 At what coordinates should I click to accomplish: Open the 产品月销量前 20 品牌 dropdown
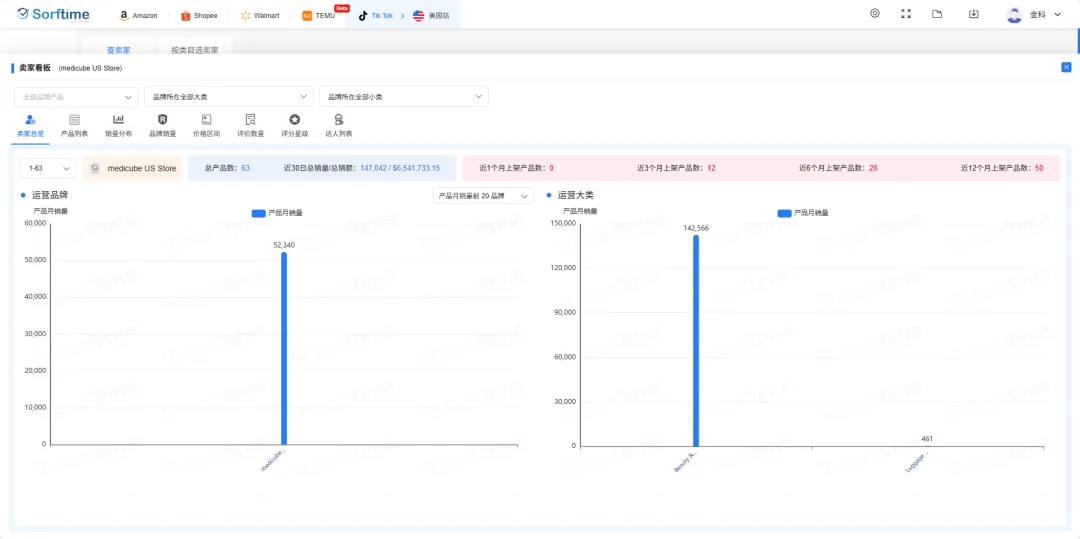coord(483,196)
